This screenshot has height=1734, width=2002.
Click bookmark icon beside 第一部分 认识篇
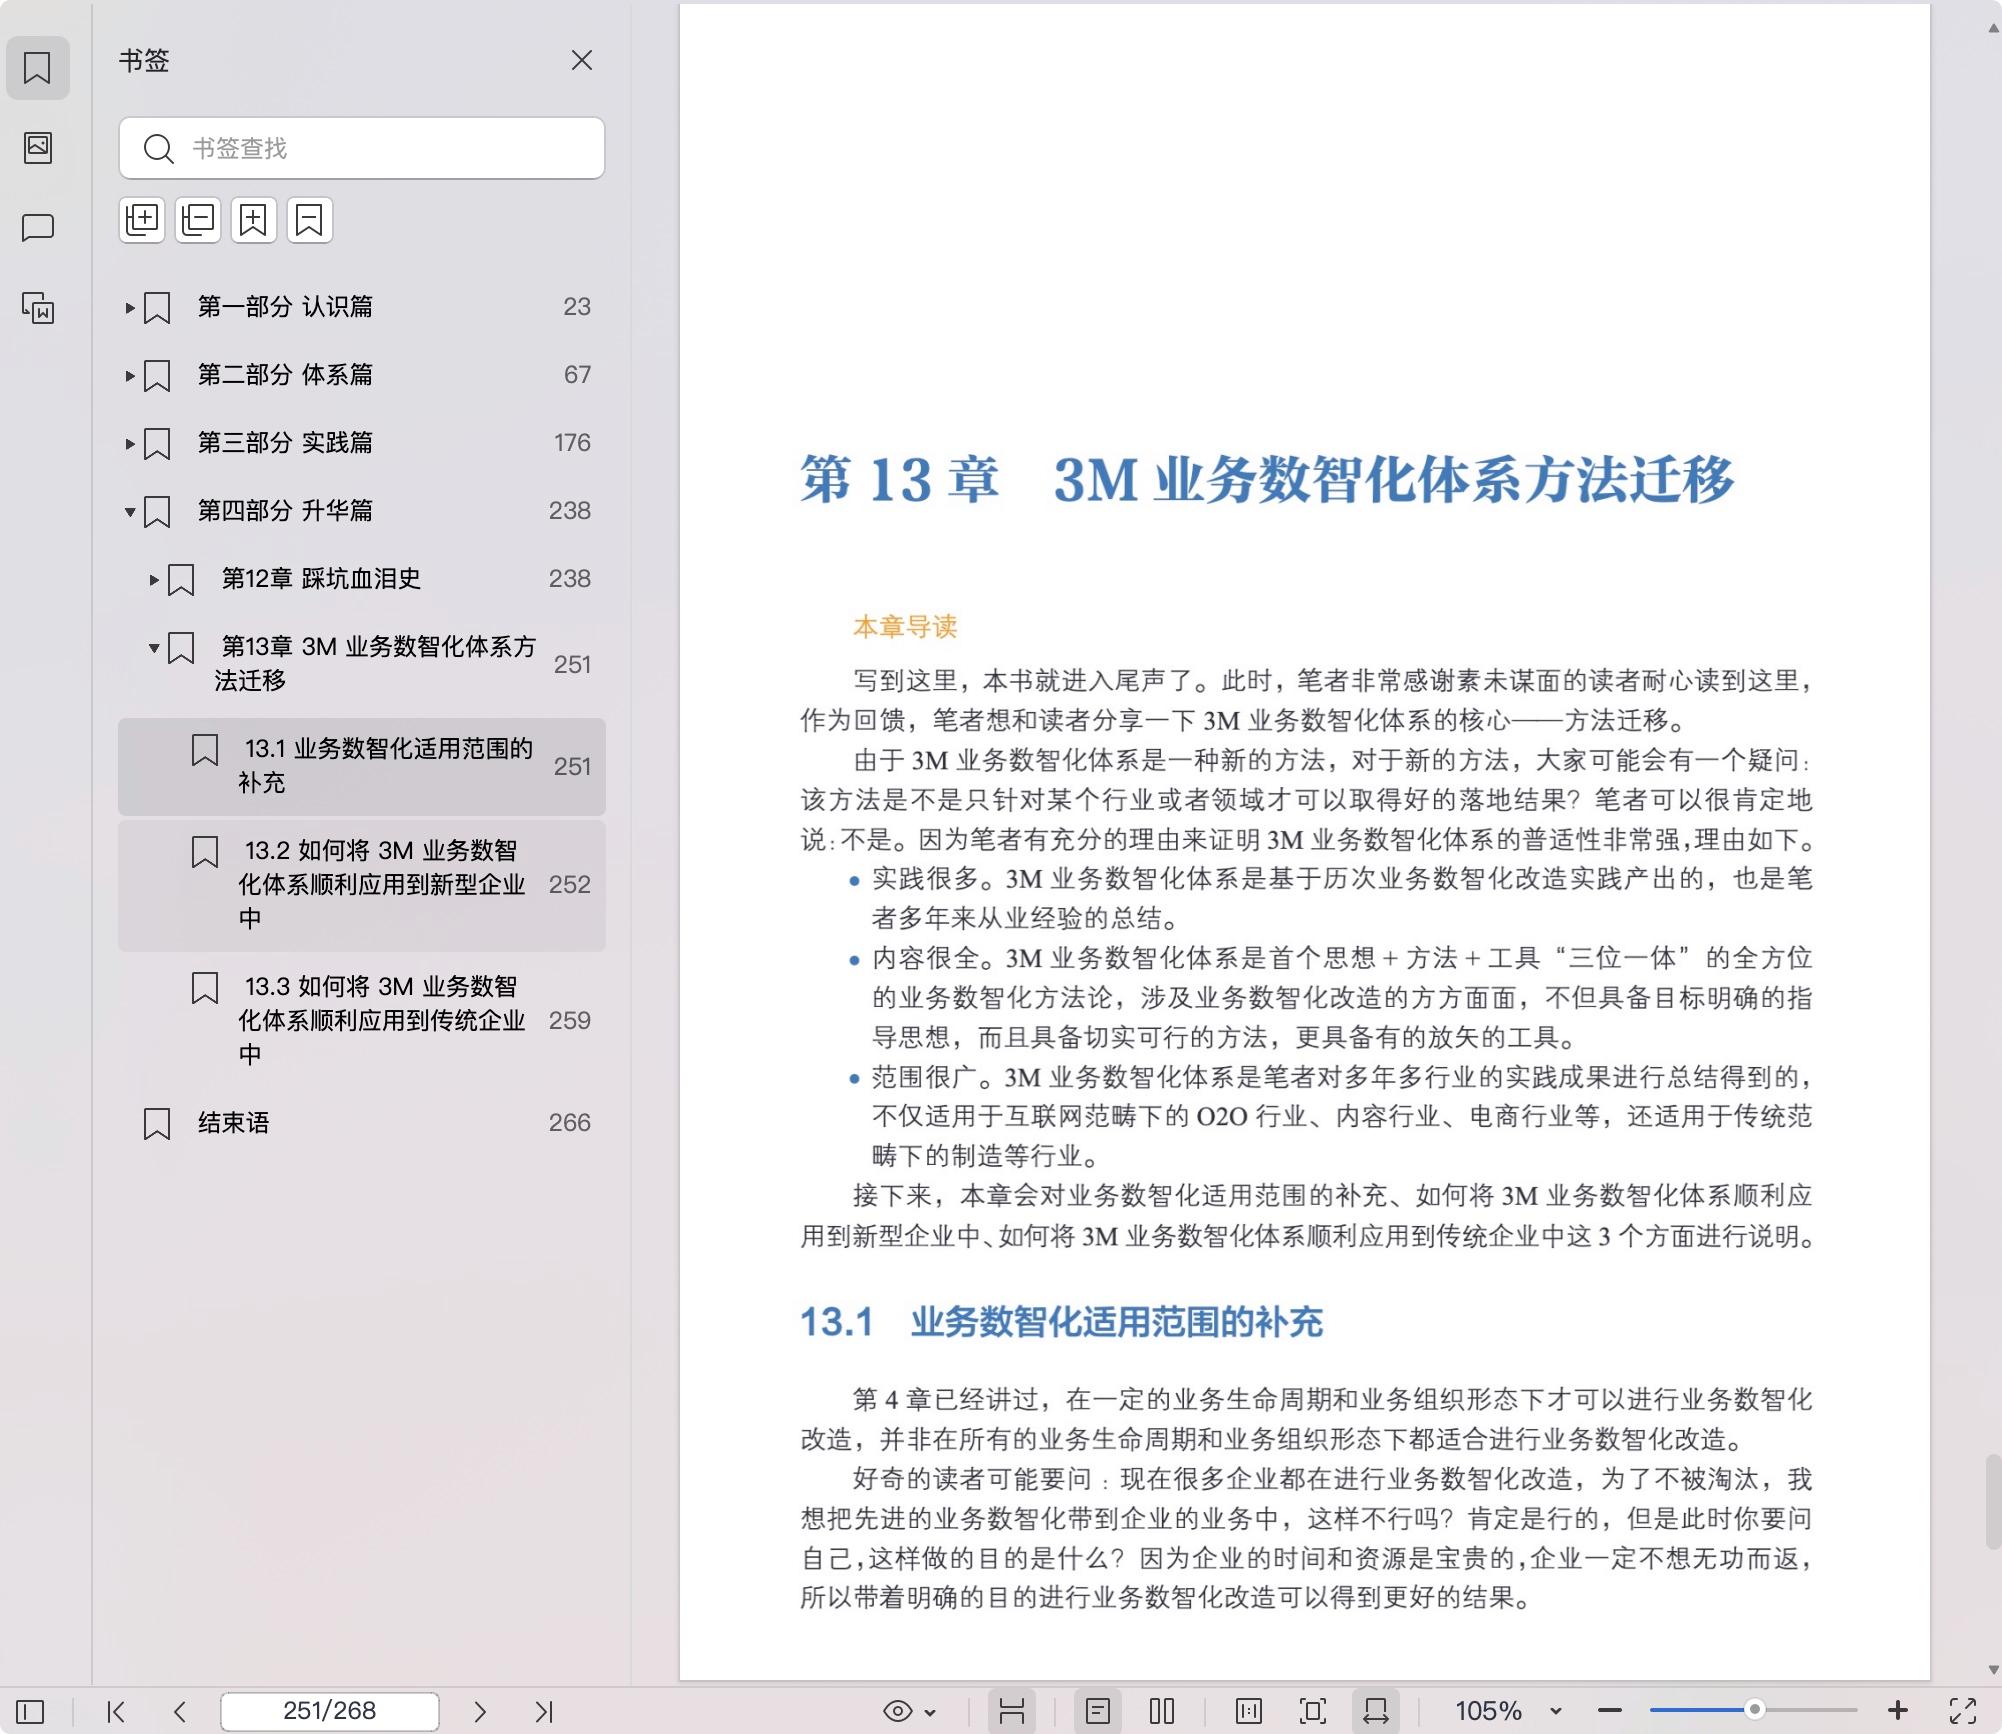[157, 307]
